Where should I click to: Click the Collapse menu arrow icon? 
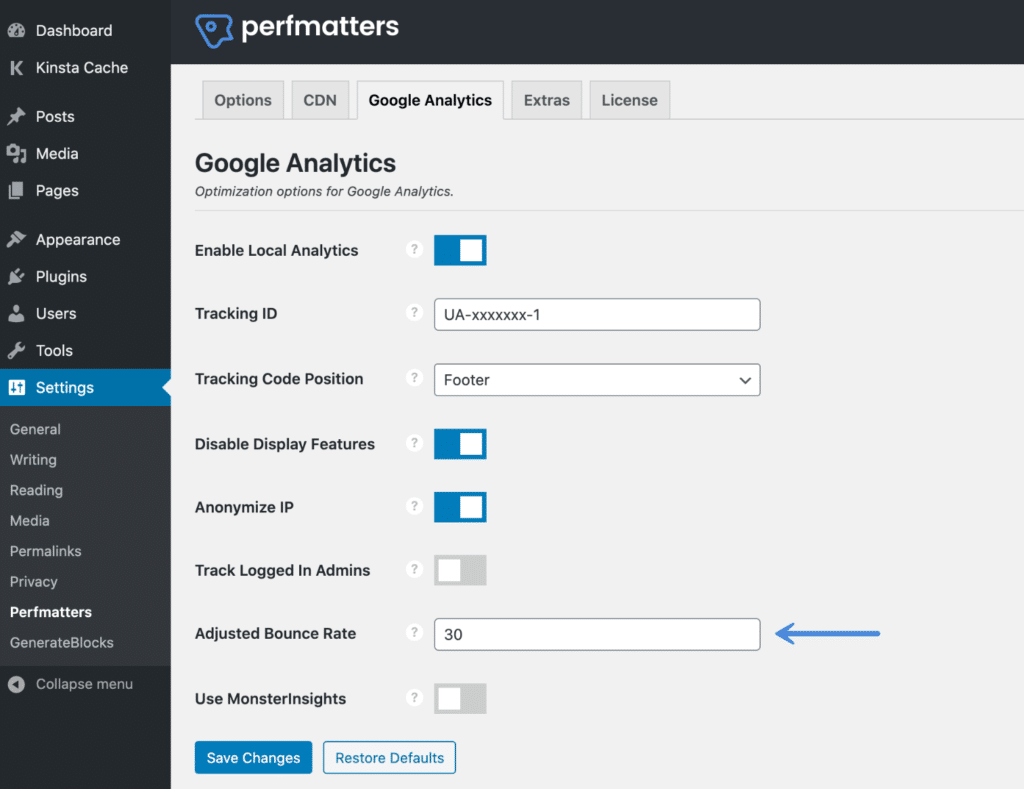[x=16, y=684]
